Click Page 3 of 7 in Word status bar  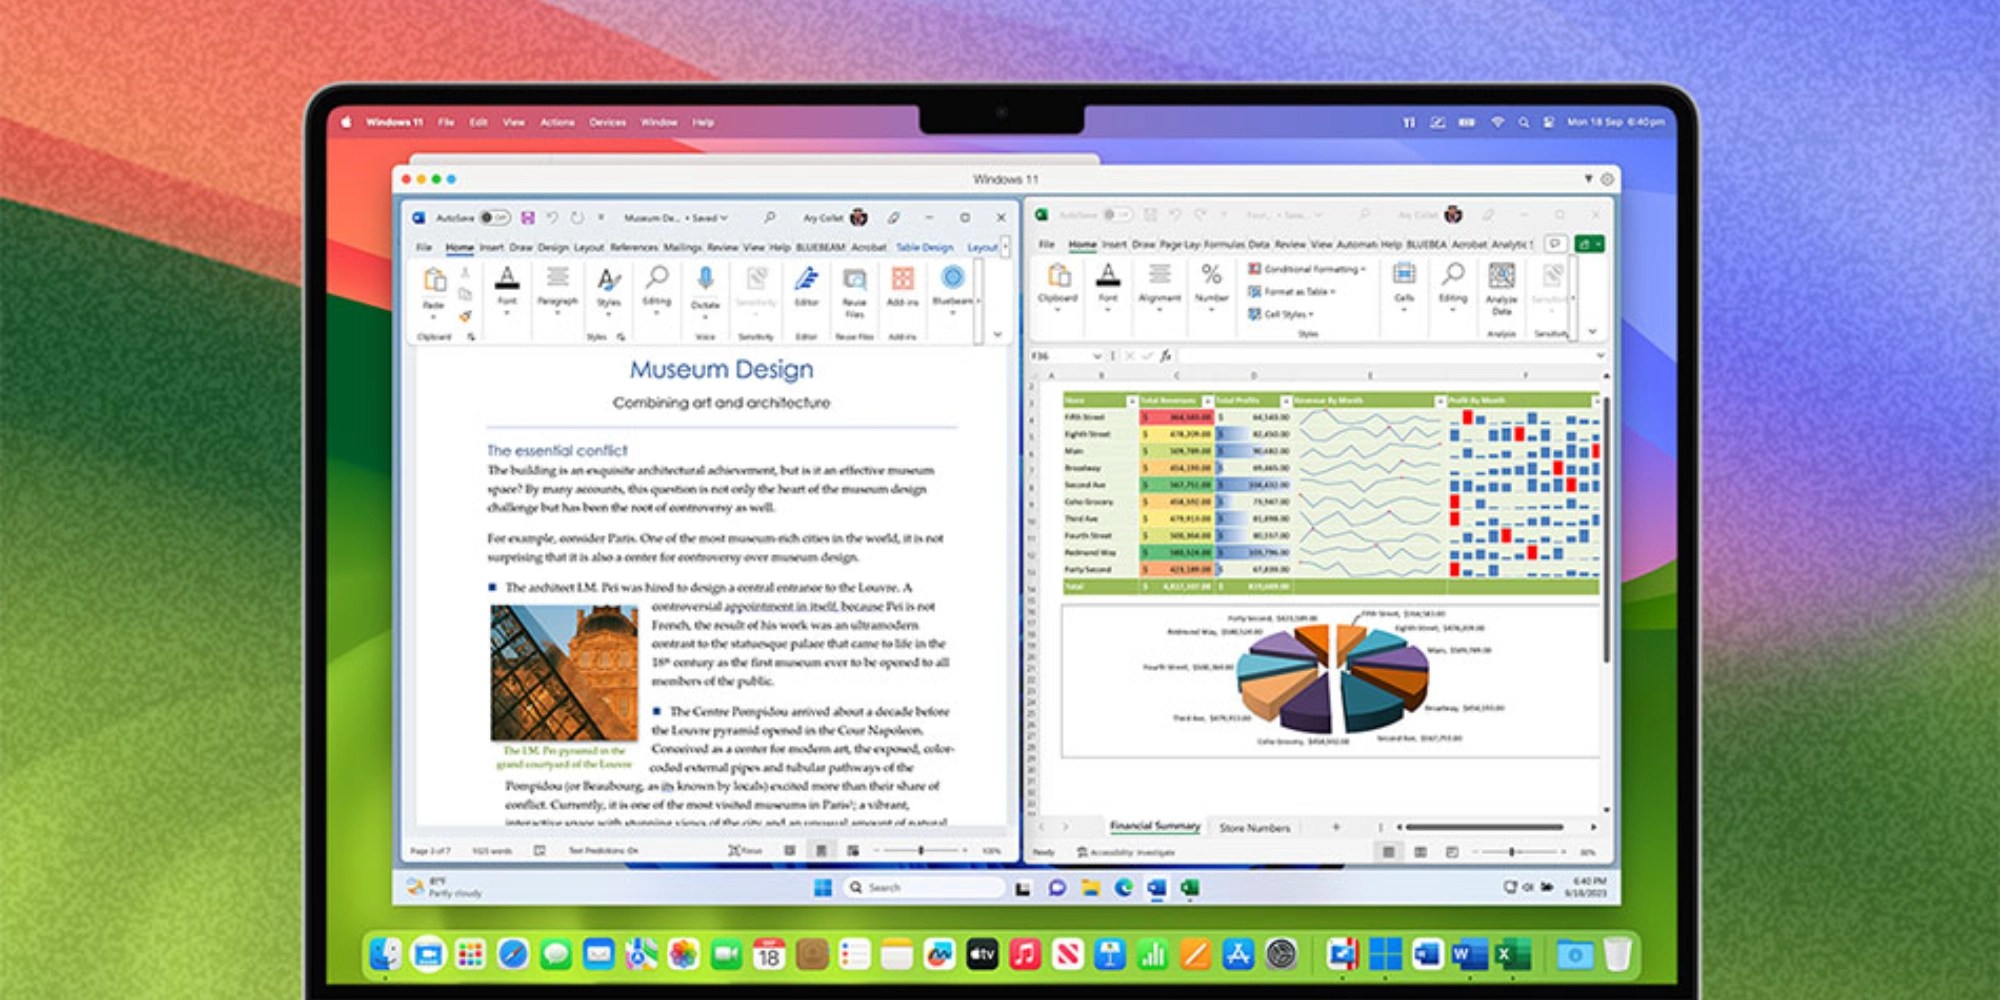click(430, 850)
